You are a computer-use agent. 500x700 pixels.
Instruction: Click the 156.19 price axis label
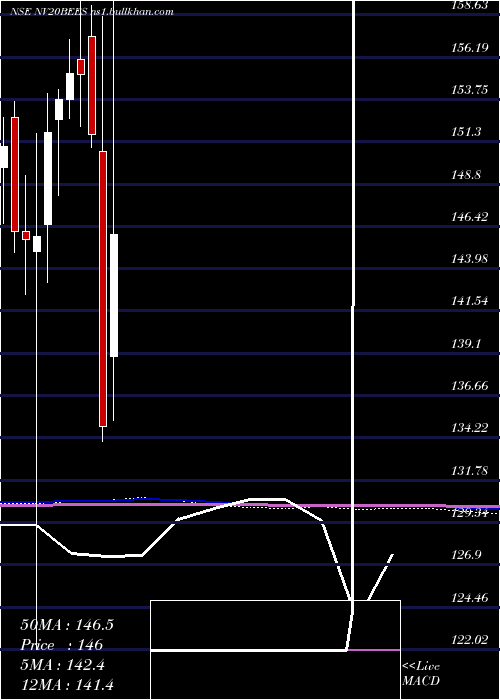[470, 47]
